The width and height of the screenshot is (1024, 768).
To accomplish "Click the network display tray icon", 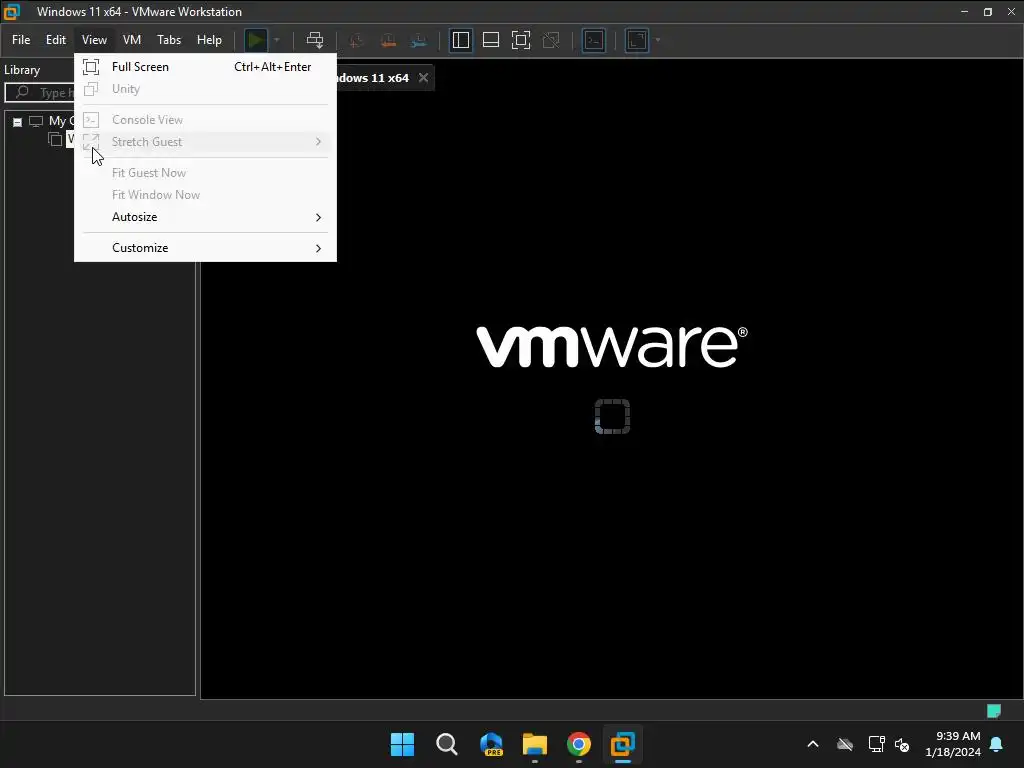I will pos(876,744).
